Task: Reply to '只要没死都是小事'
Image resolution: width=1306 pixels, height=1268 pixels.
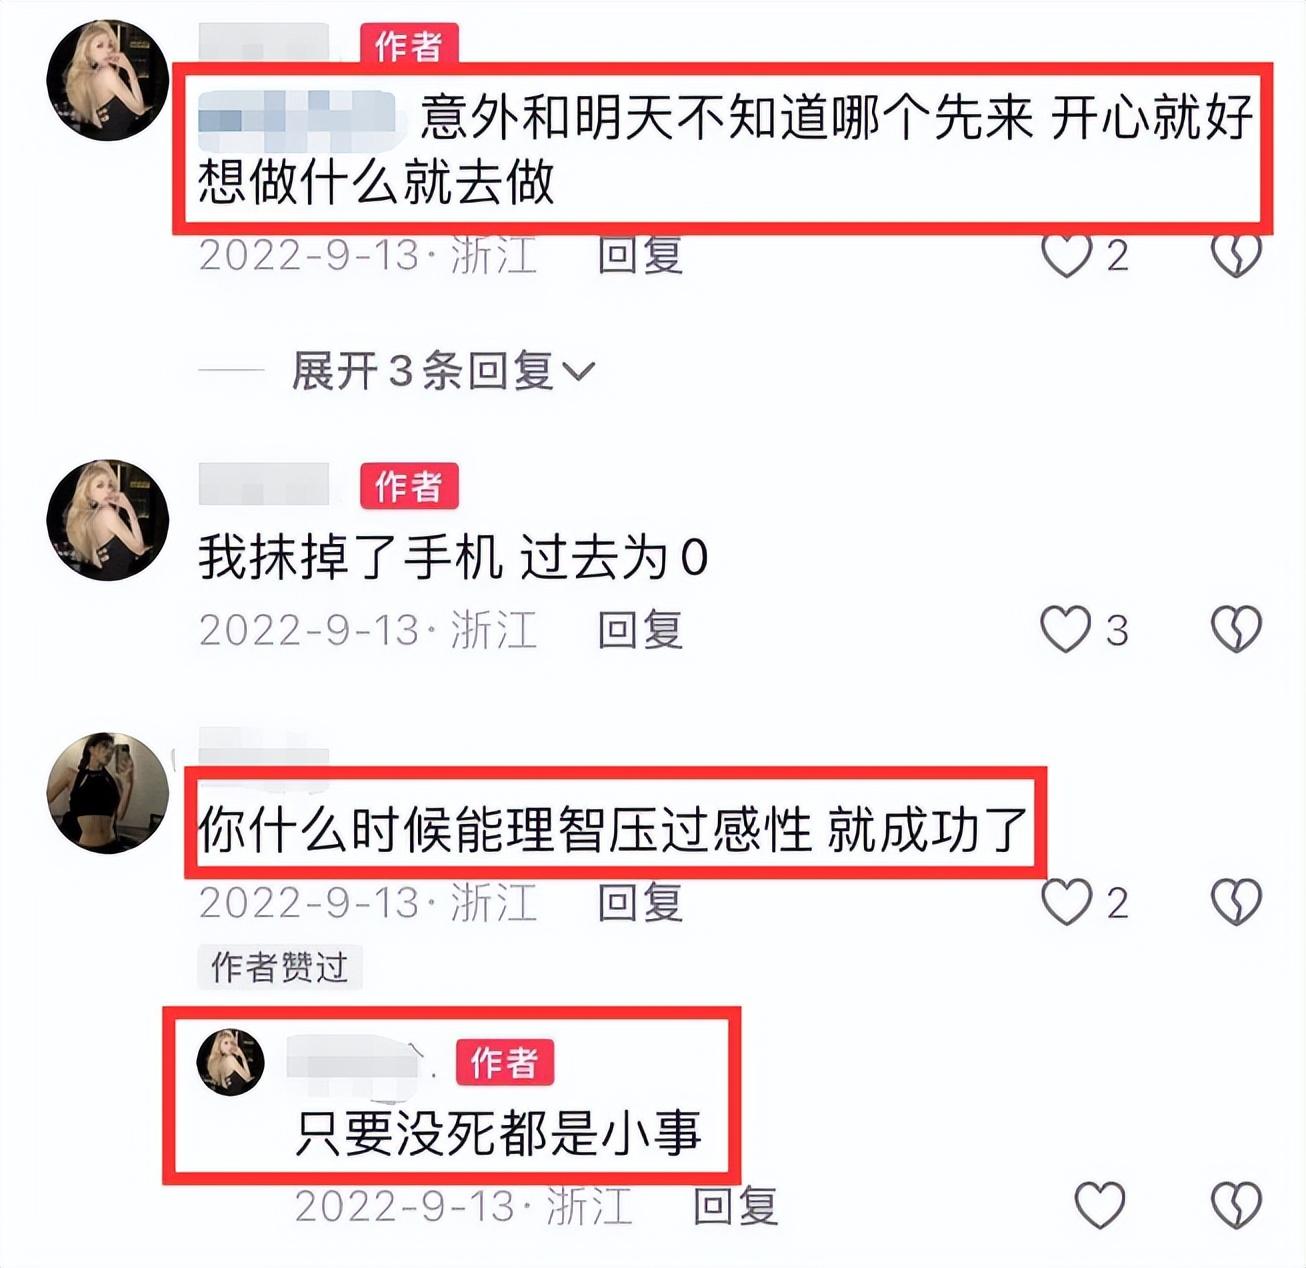Action: pyautogui.click(x=736, y=1205)
